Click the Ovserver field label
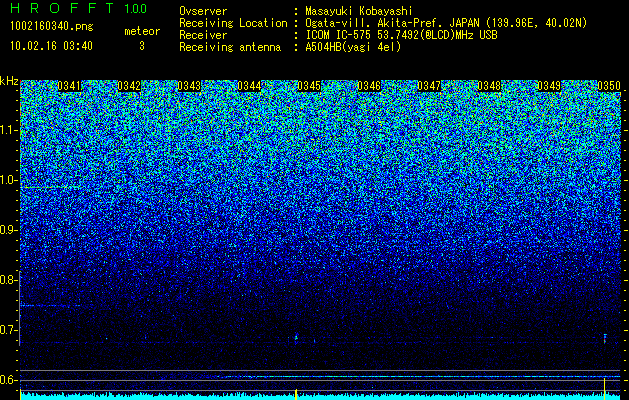Image resolution: width=629 pixels, height=400 pixels. [203, 11]
